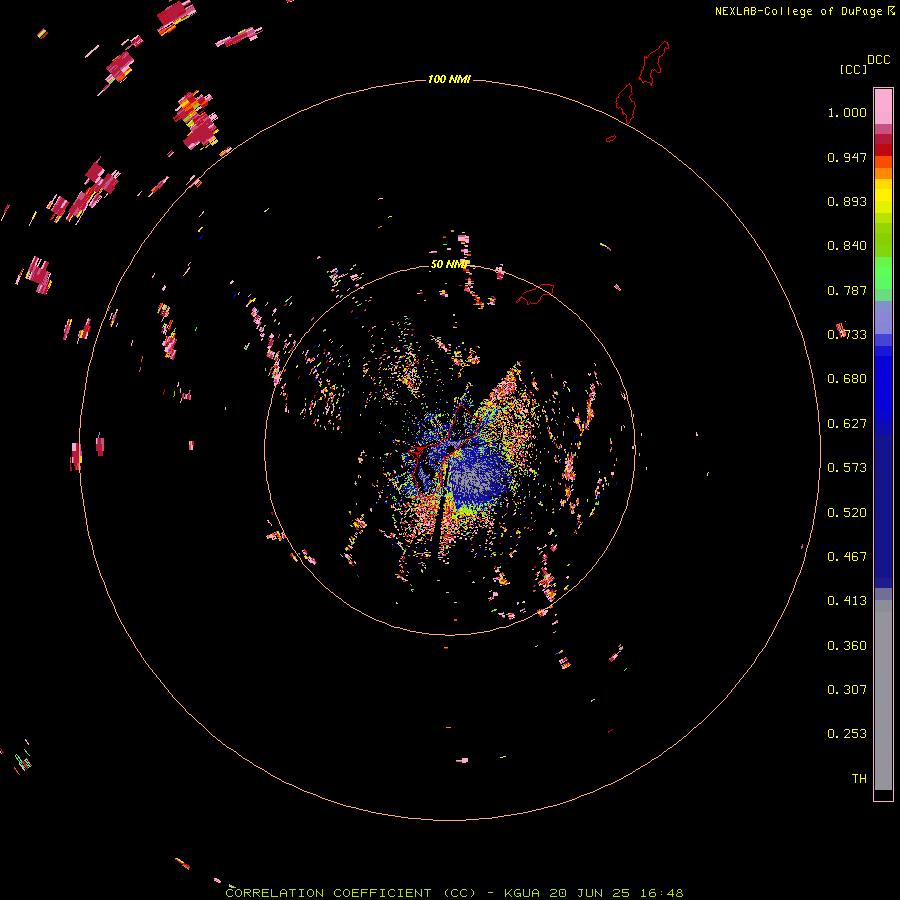Click the 0.627 scale value

tap(847, 424)
